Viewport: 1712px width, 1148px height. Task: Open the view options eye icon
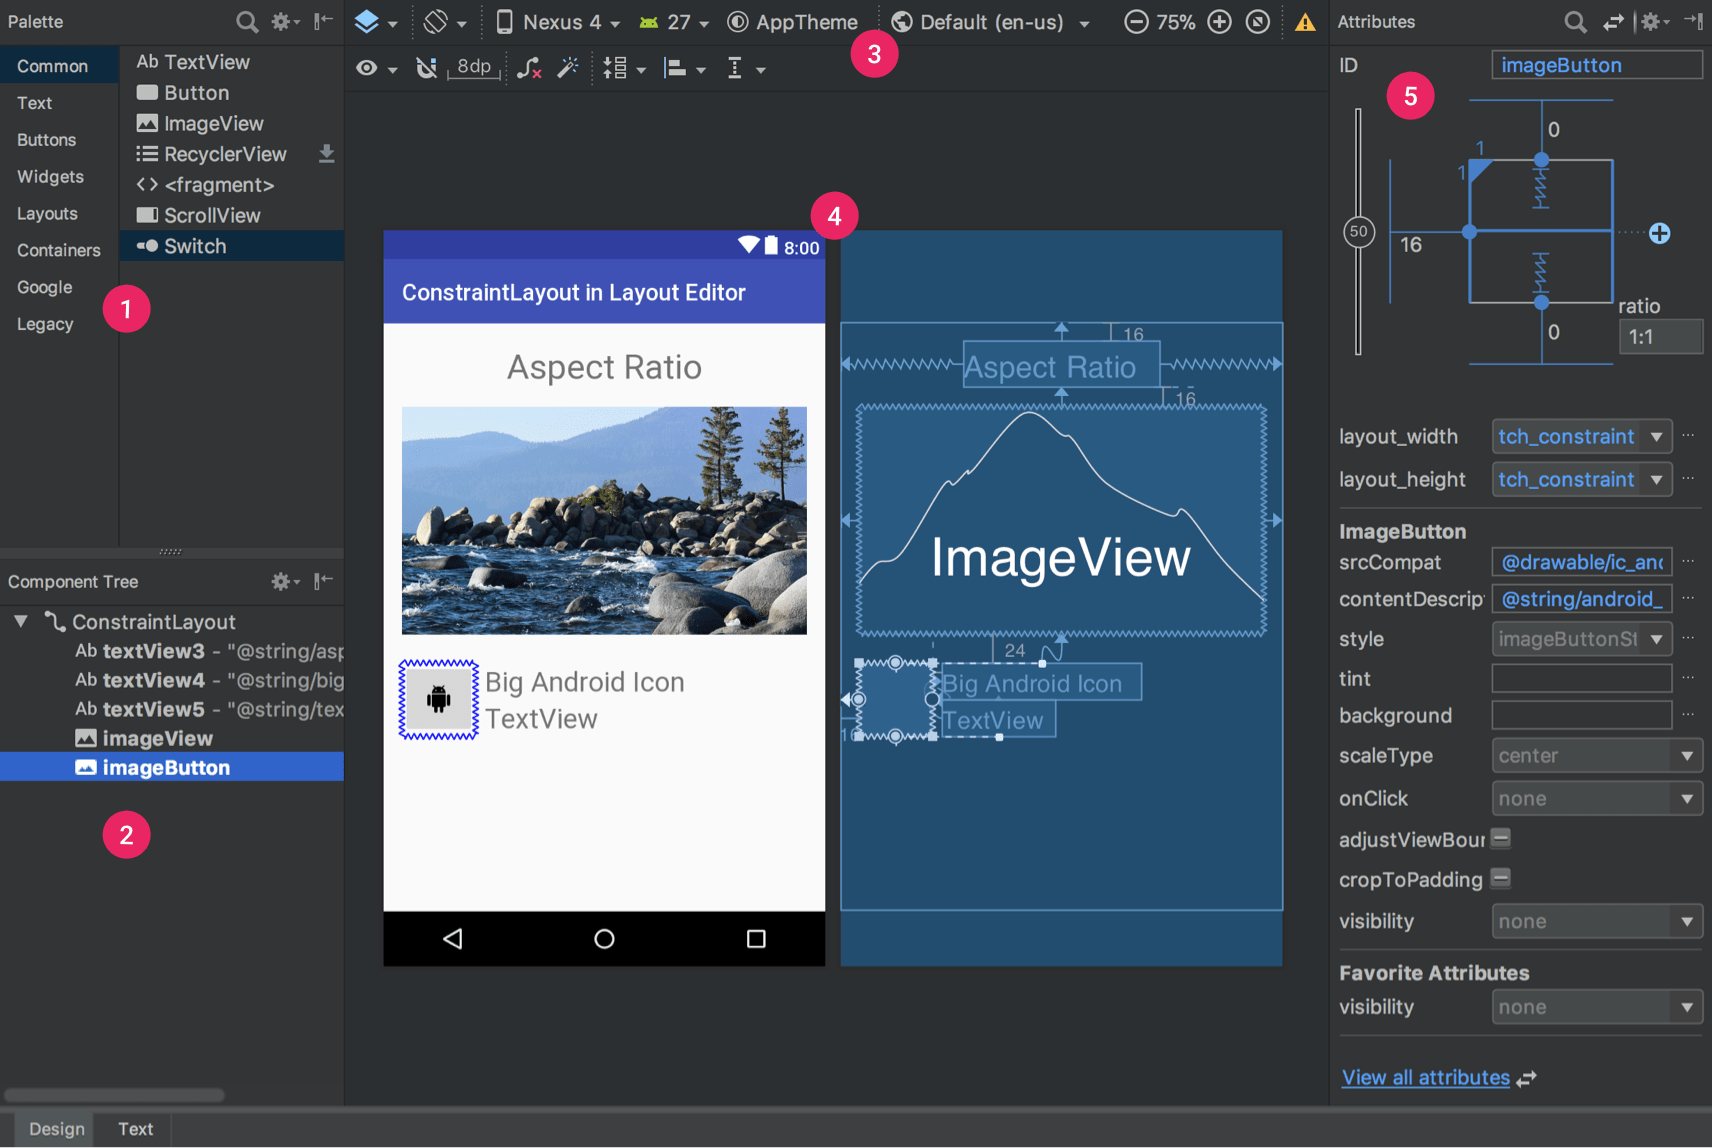(x=369, y=68)
